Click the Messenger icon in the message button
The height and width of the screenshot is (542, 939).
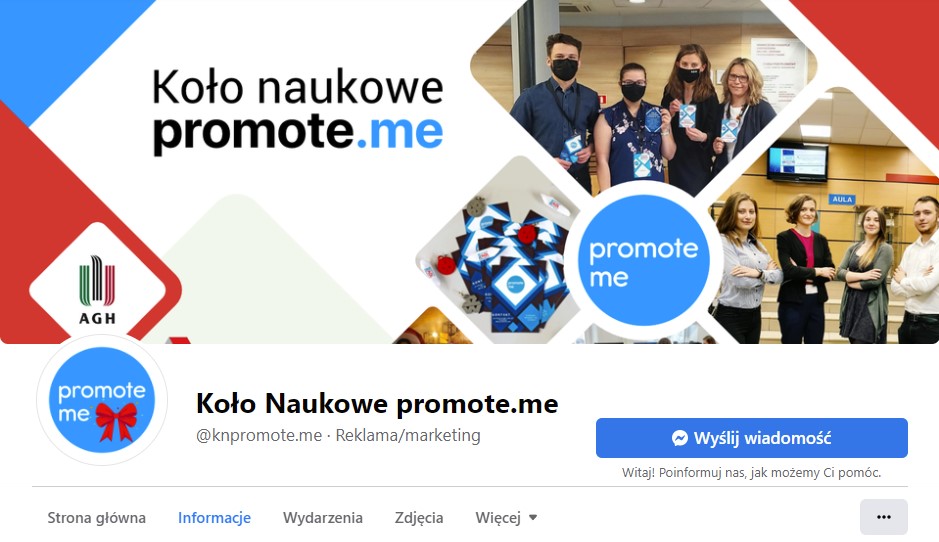click(x=679, y=438)
